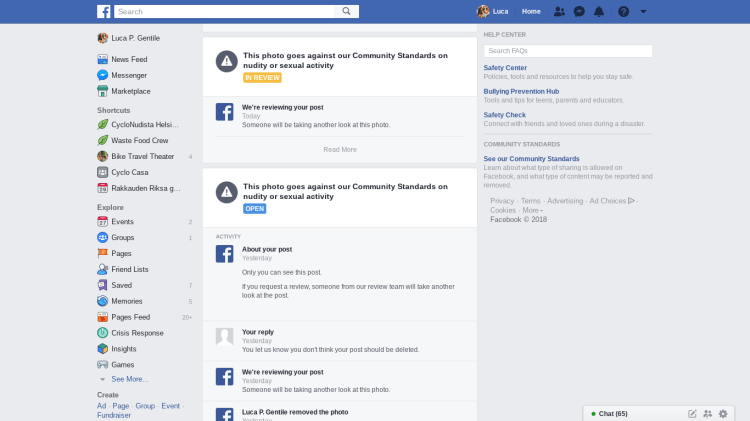The height and width of the screenshot is (421, 750).
Task: Click profile thumbnail beside Your reply
Action: 224,336
